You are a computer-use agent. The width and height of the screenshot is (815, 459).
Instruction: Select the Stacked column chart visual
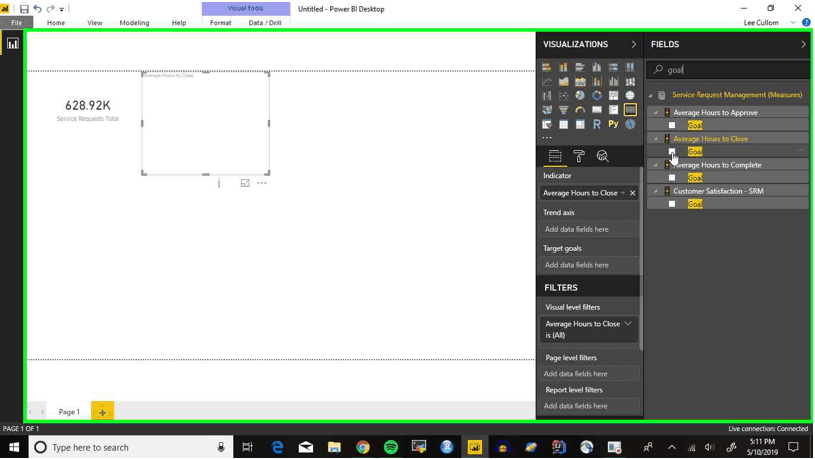pyautogui.click(x=563, y=67)
